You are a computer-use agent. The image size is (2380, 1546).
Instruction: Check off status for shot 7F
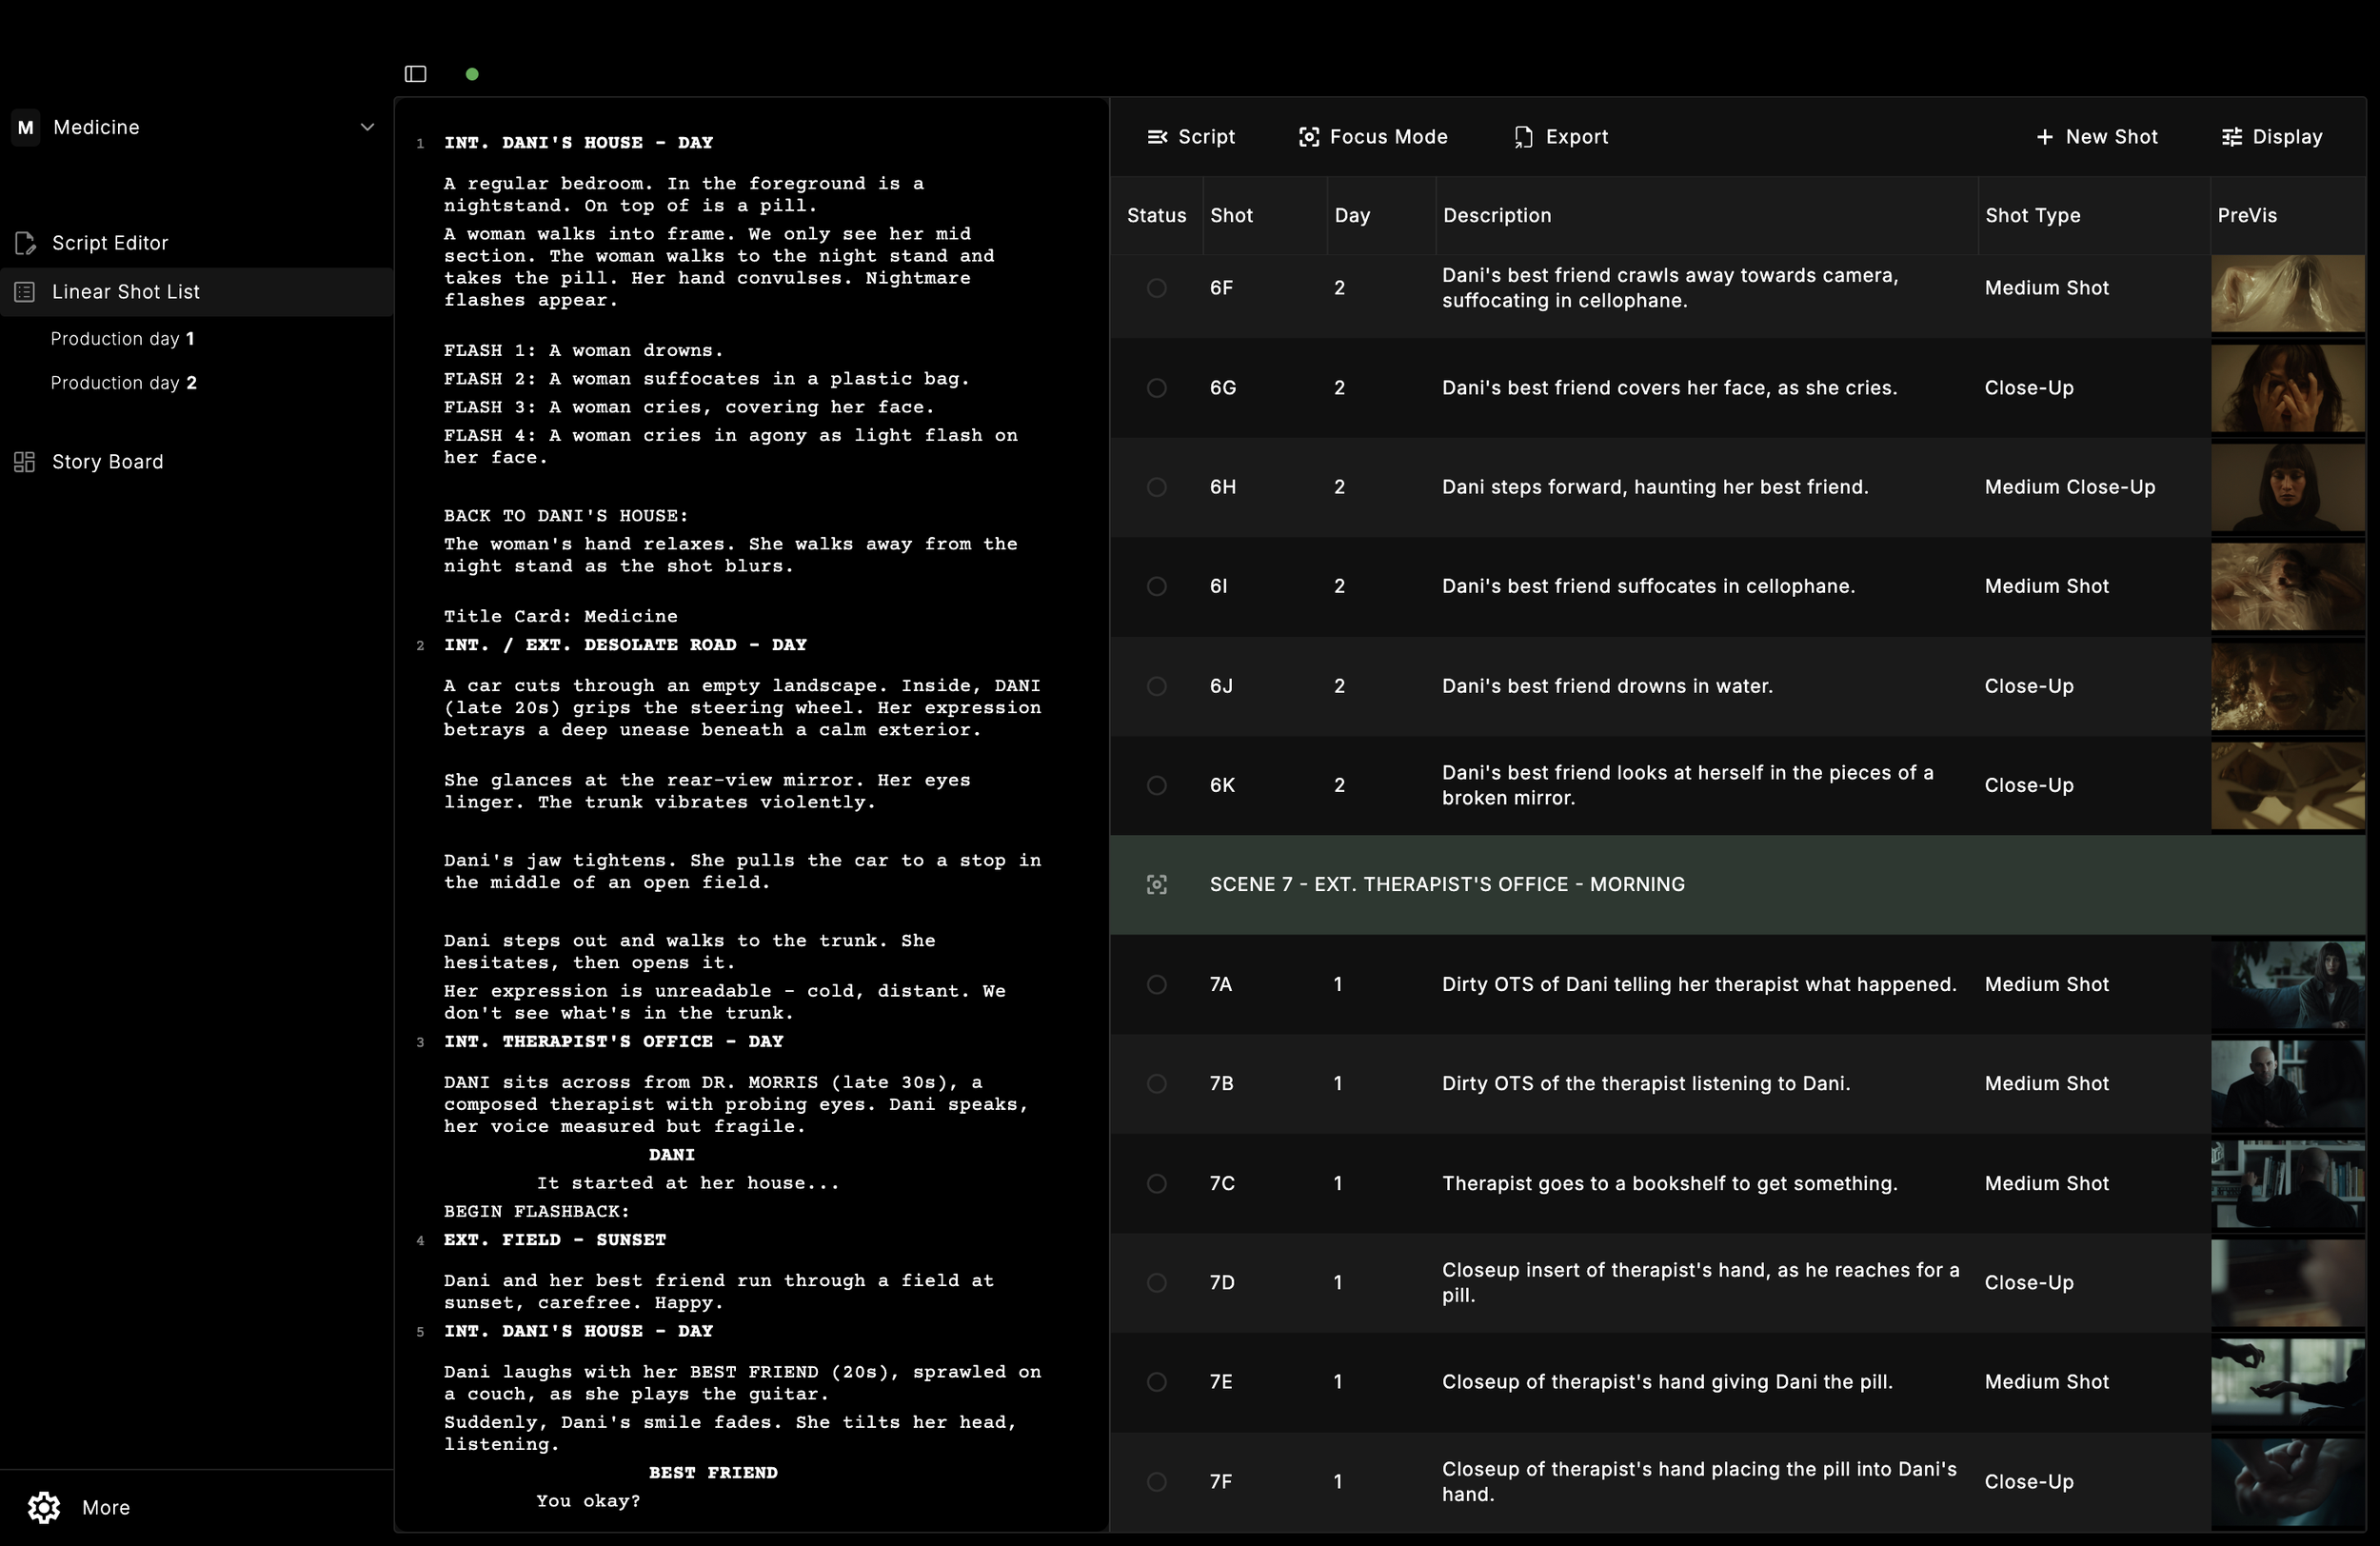pos(1156,1482)
